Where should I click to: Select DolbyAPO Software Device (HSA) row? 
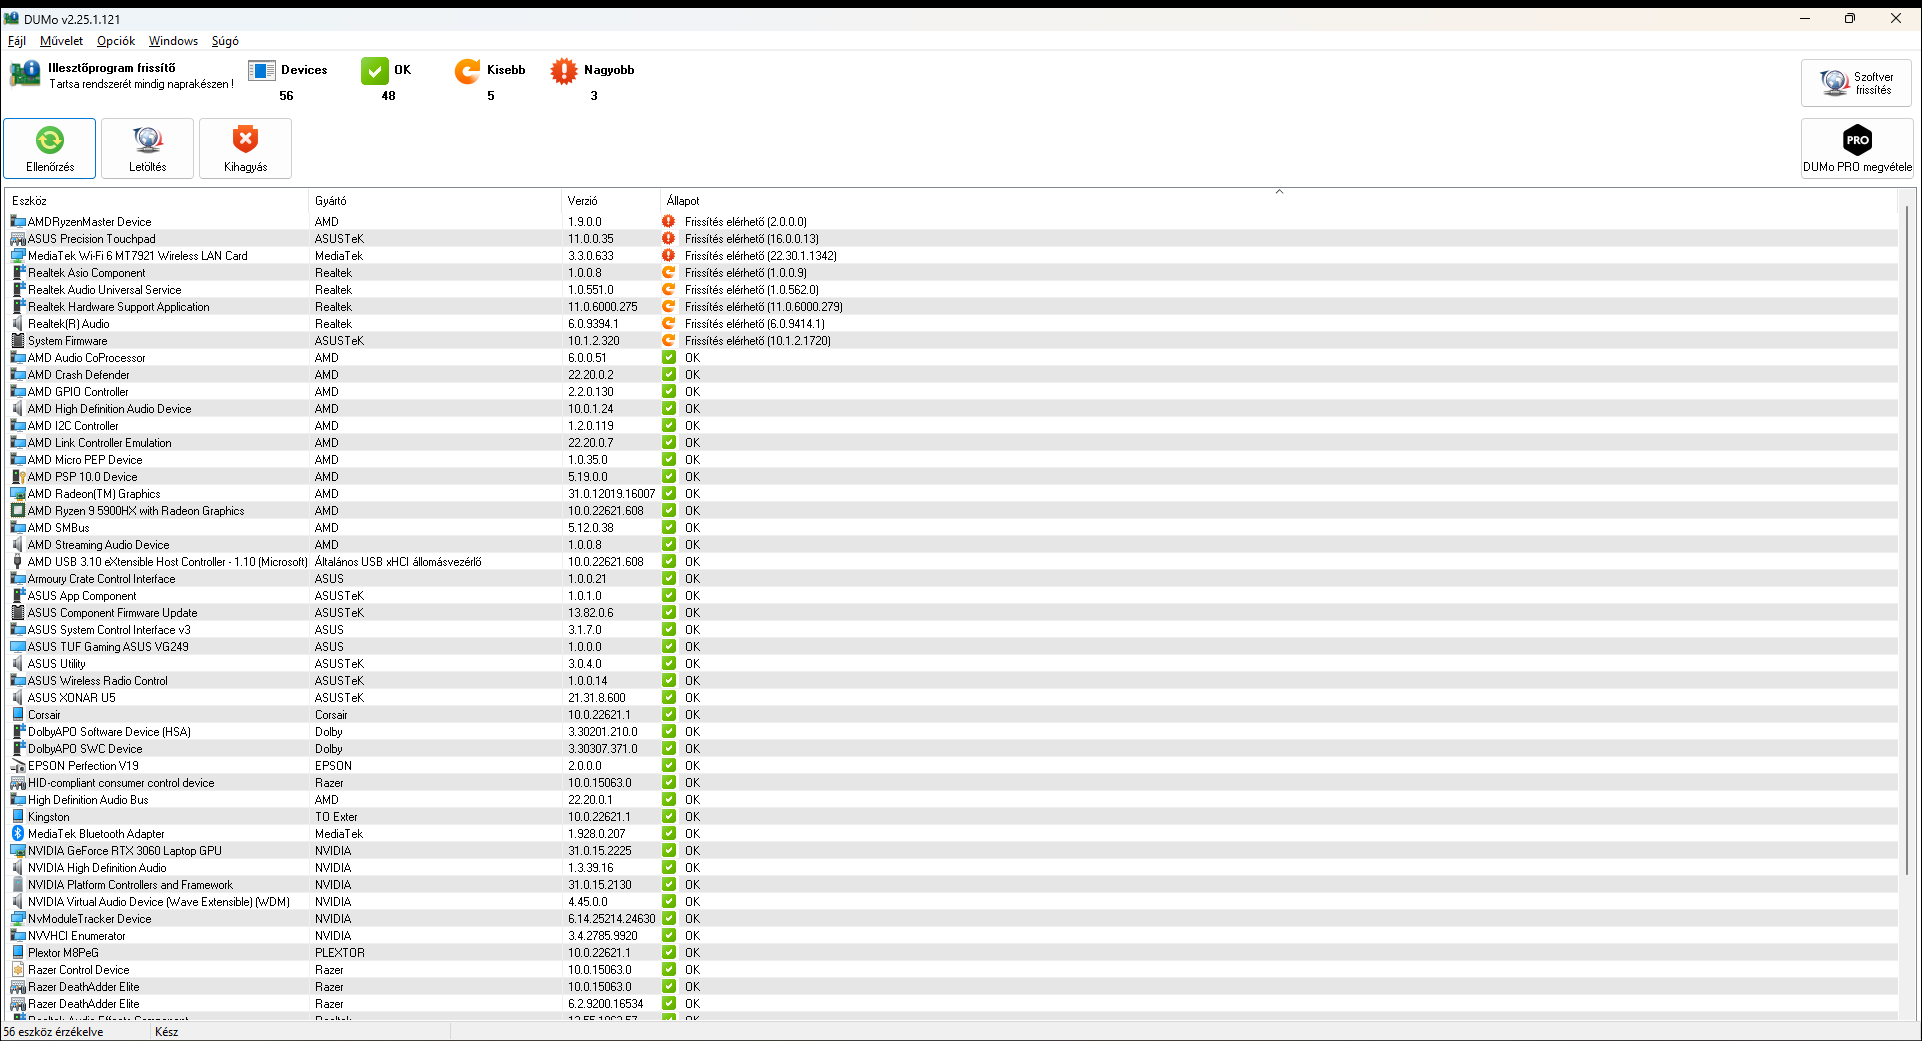point(951,732)
